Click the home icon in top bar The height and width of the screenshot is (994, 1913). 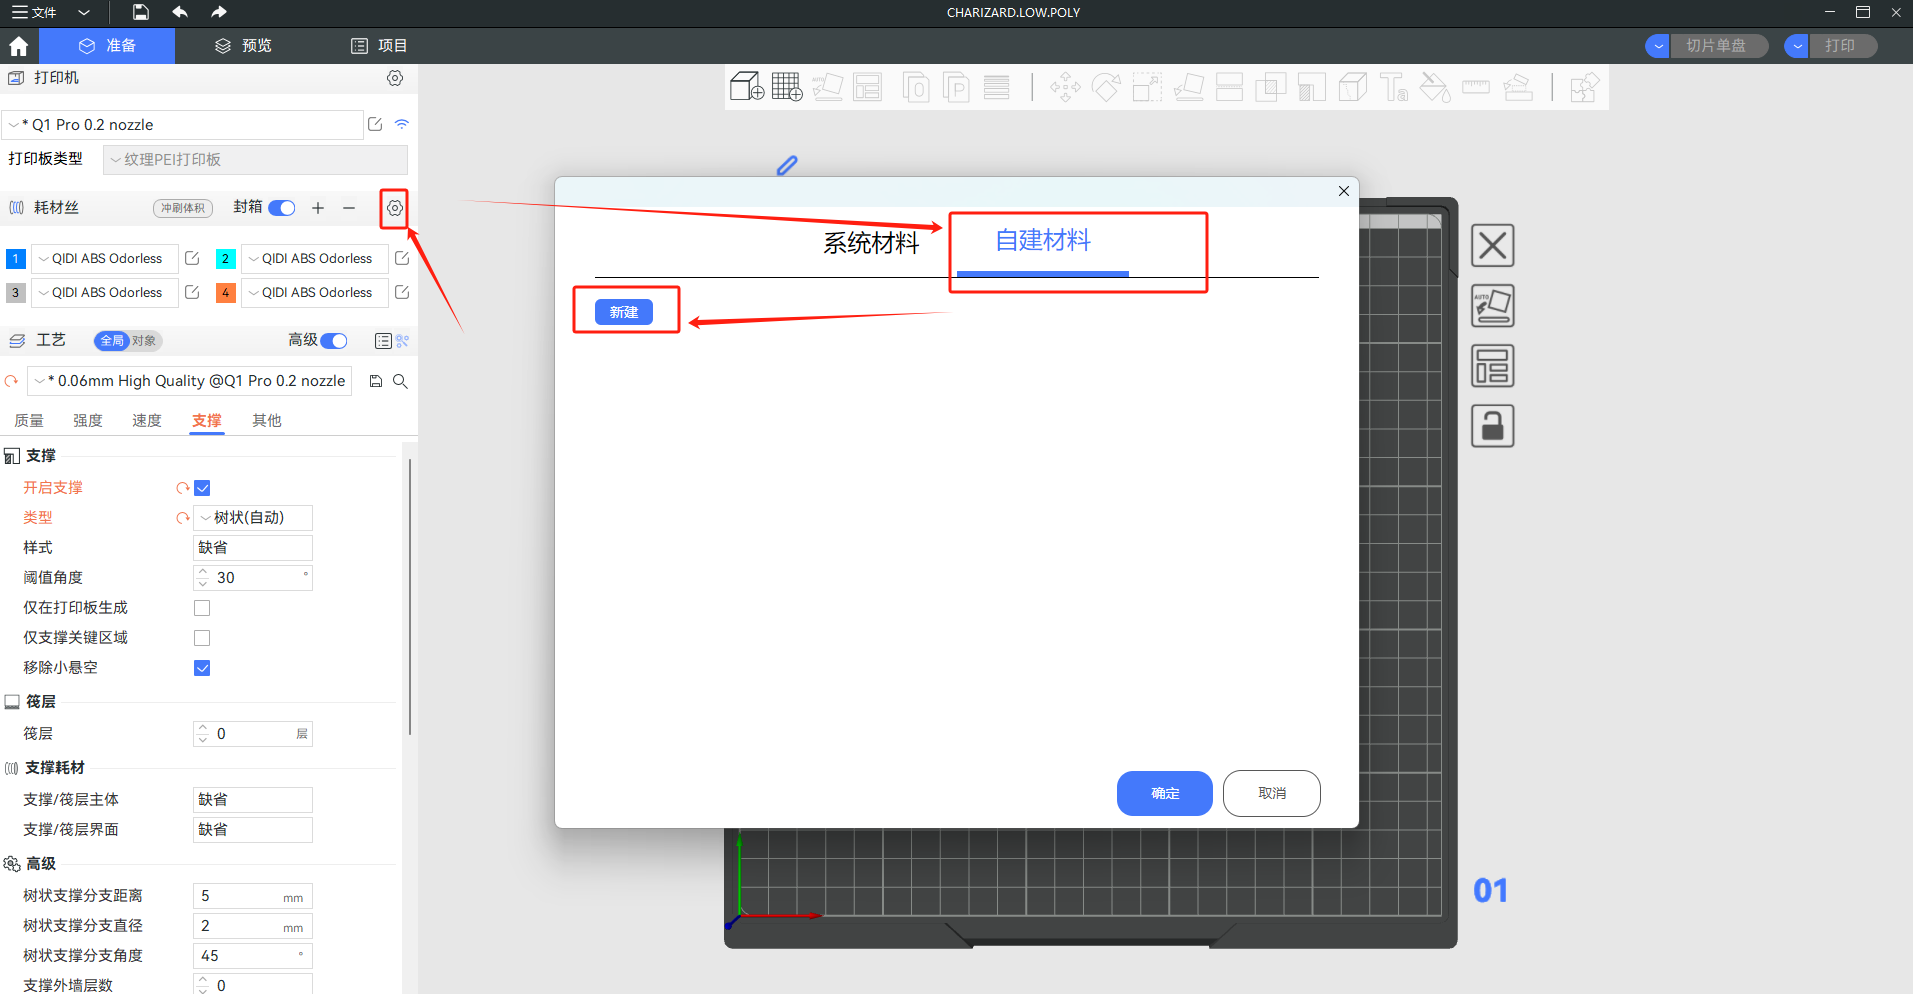18,46
